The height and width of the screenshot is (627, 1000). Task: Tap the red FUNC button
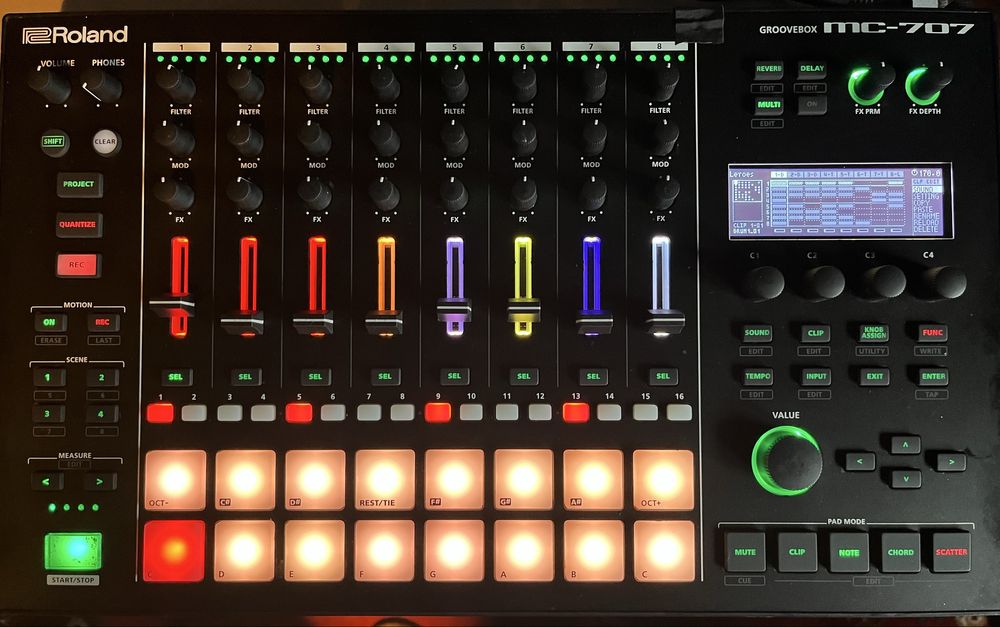click(x=932, y=333)
